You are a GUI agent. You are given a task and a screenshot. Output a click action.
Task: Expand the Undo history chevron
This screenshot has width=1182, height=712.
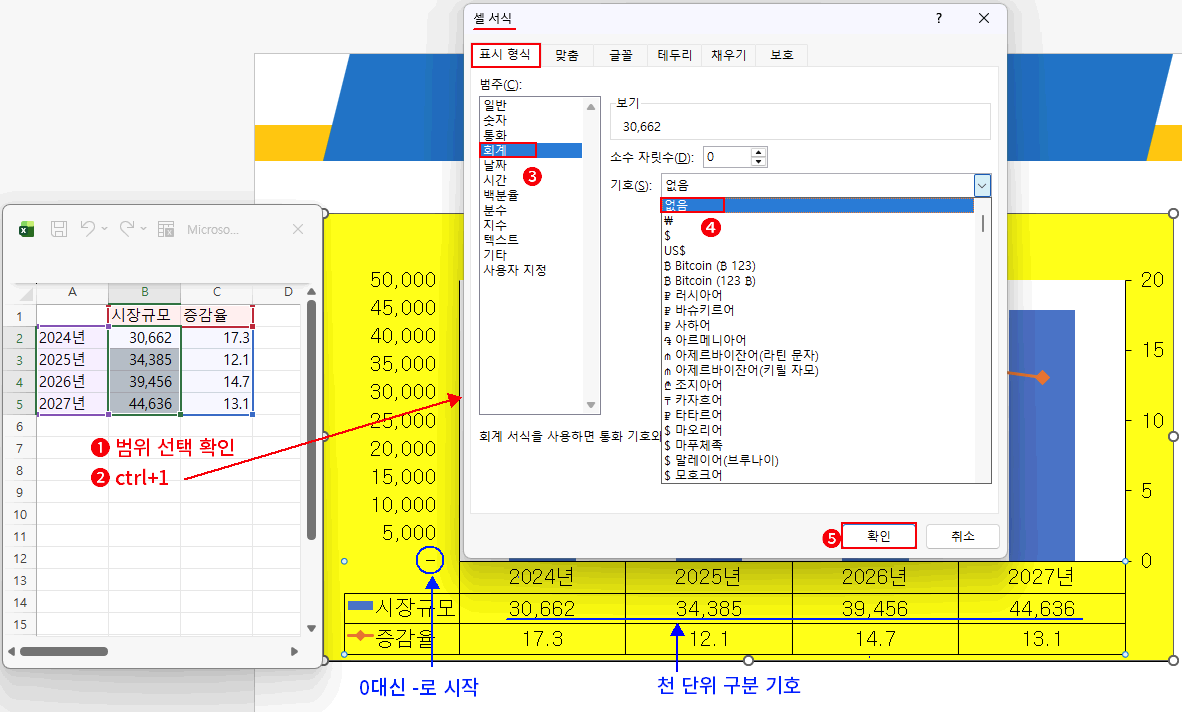click(105, 228)
